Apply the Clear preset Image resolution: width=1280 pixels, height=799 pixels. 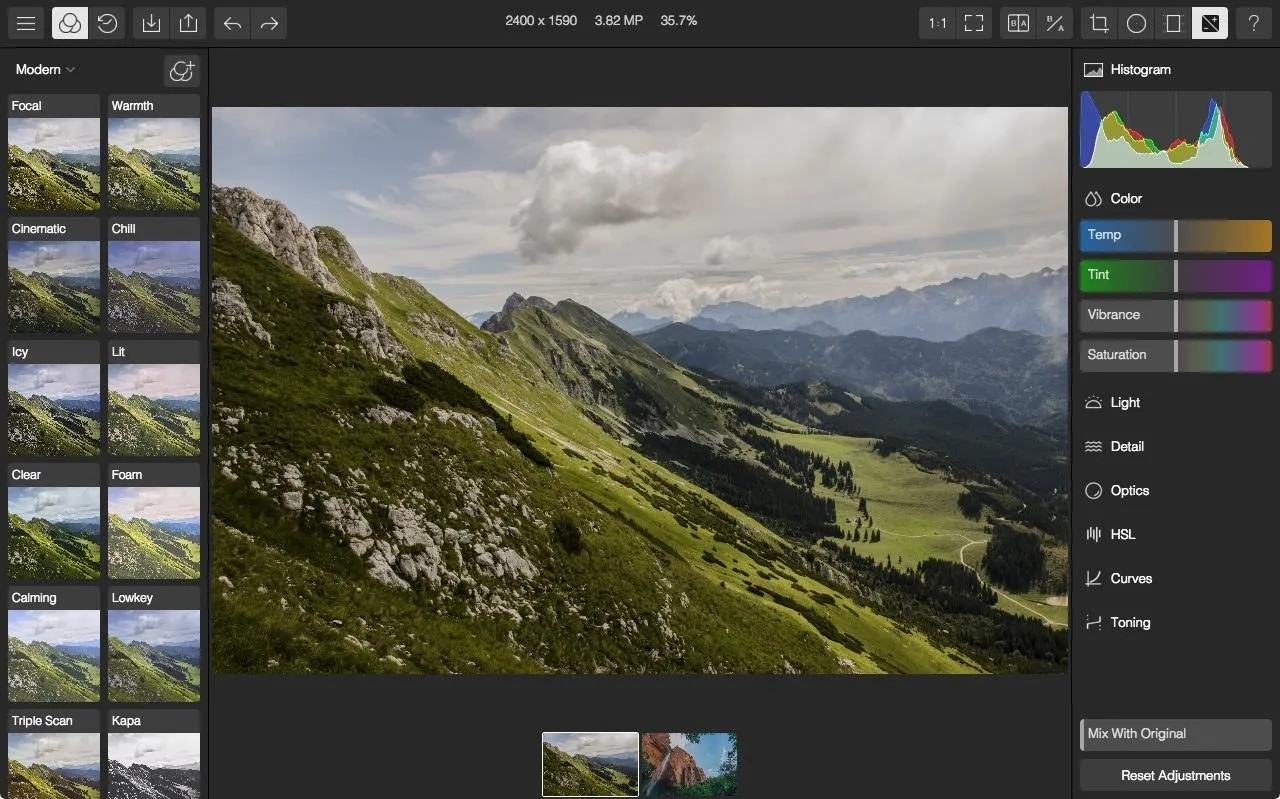(x=54, y=522)
